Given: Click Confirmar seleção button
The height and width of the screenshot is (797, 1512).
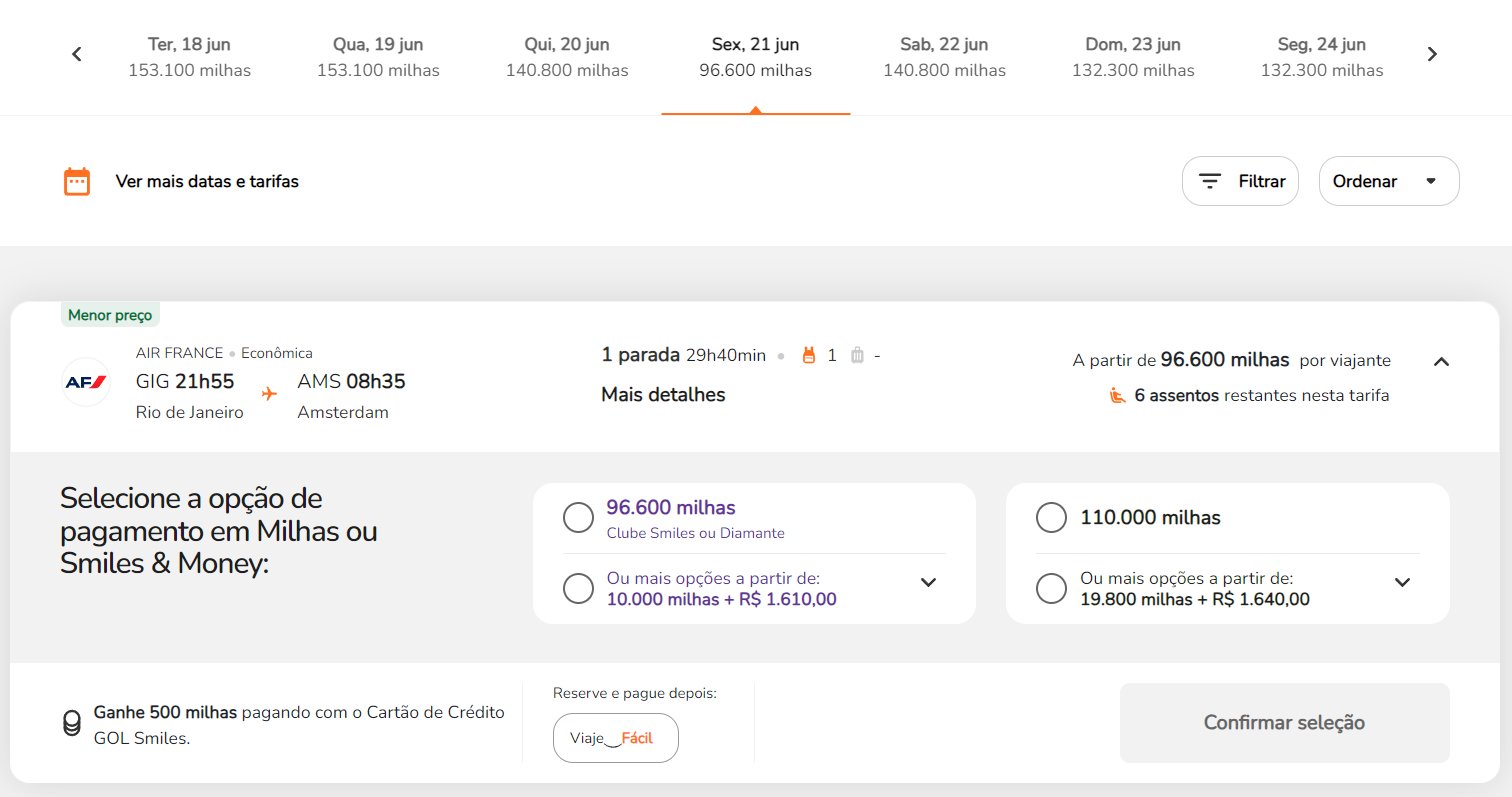Looking at the screenshot, I should pos(1284,723).
